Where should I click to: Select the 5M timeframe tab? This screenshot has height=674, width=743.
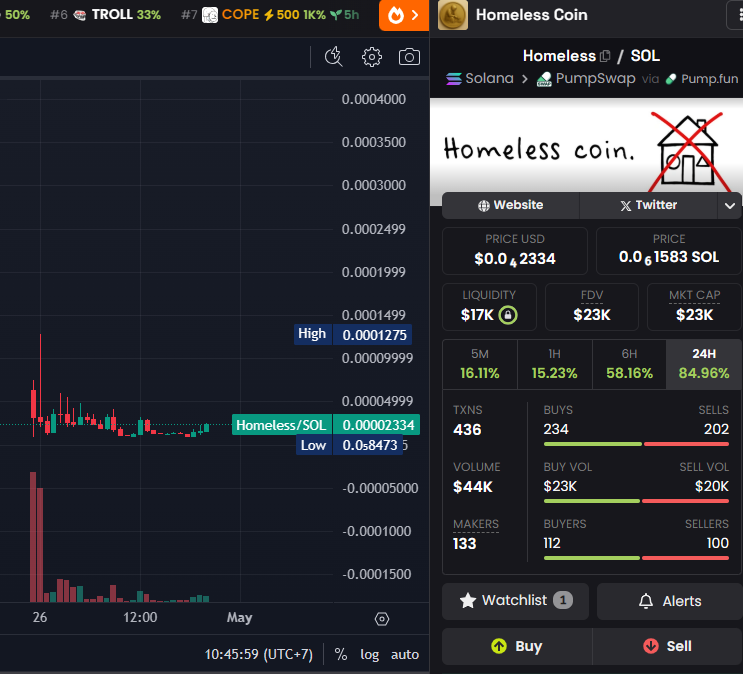[x=480, y=364]
